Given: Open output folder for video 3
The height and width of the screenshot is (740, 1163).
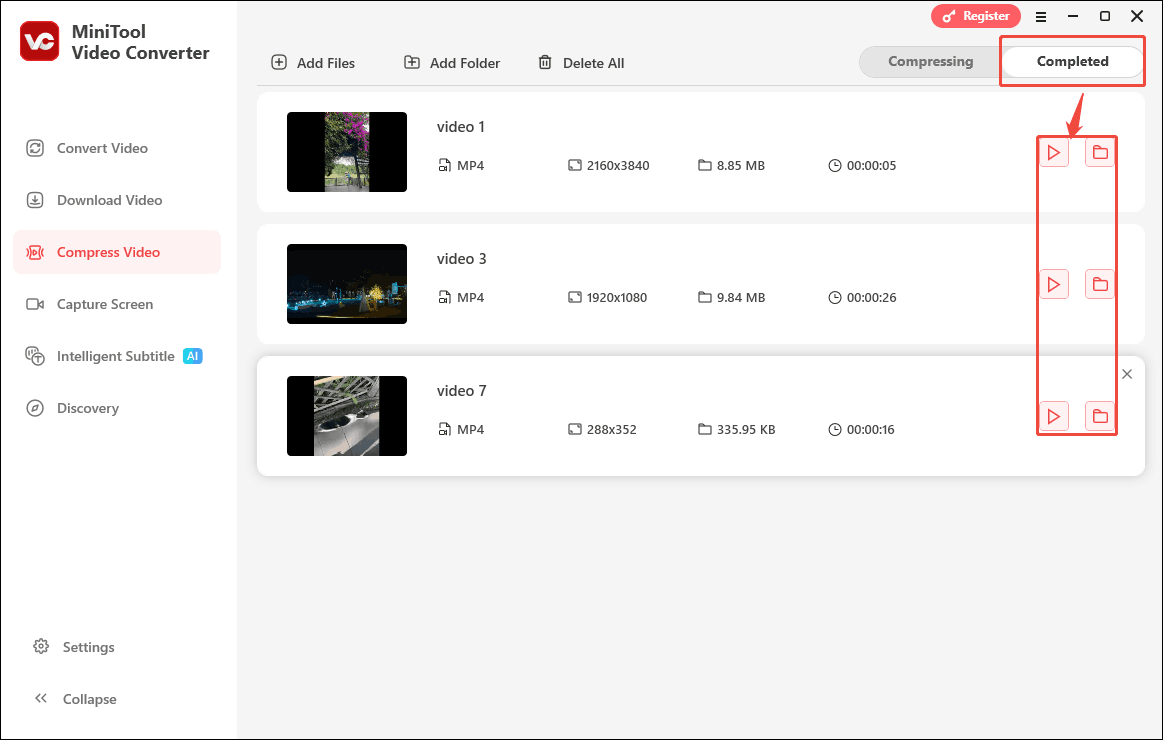Looking at the screenshot, I should tap(1100, 284).
